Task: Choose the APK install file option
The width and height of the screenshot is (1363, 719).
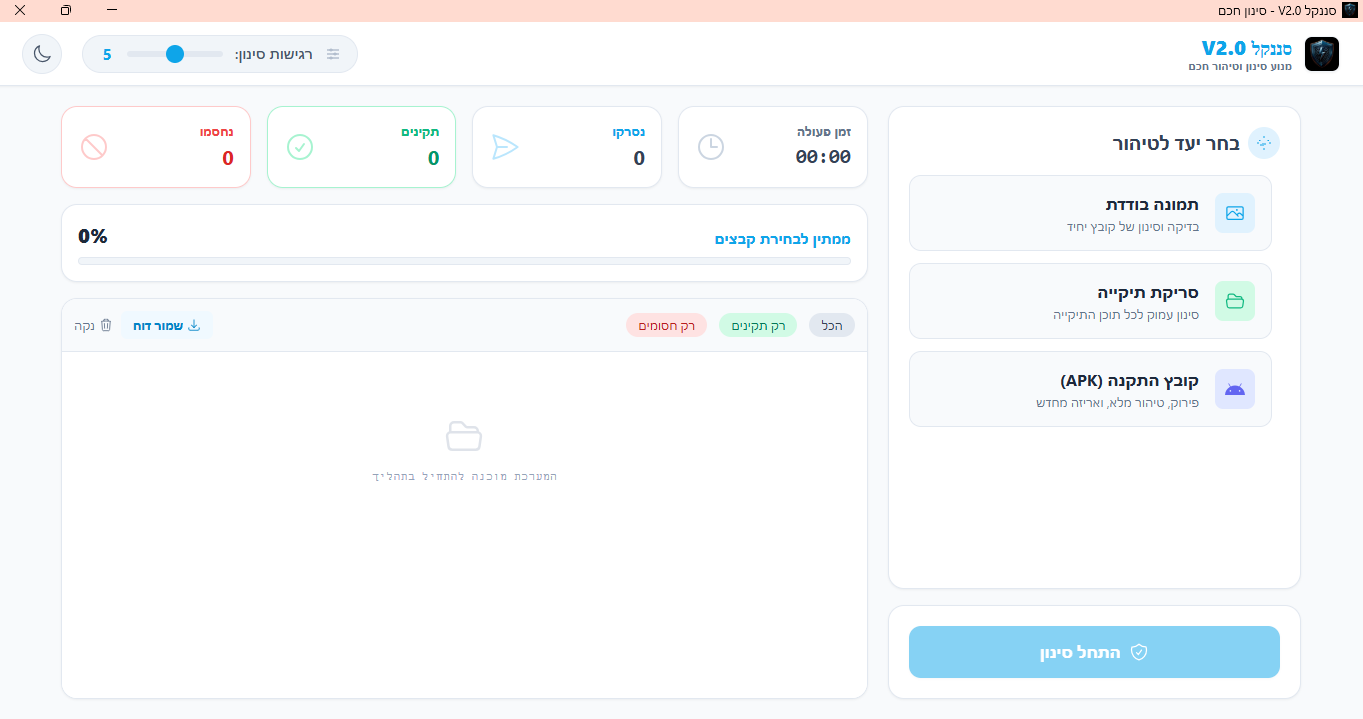Action: point(1090,389)
